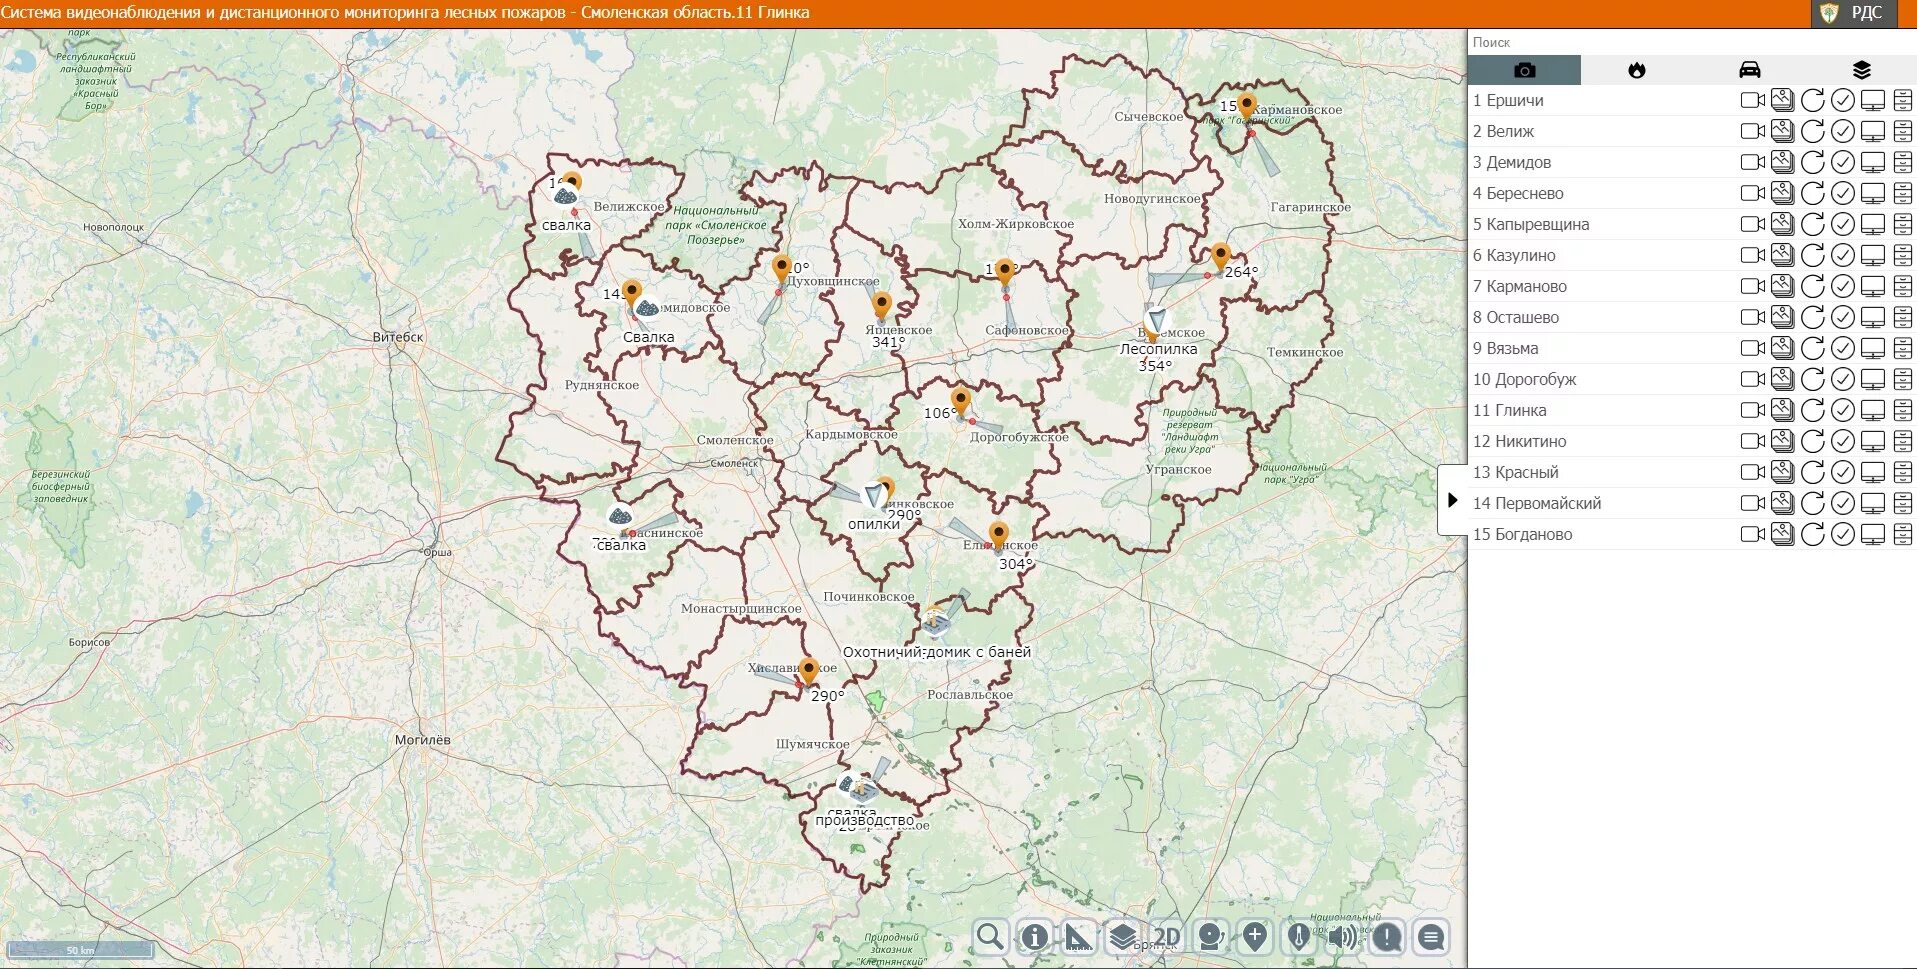Open monitor view for 5 Капырещина
Screen dimensions: 1917x969
[x=1872, y=224]
